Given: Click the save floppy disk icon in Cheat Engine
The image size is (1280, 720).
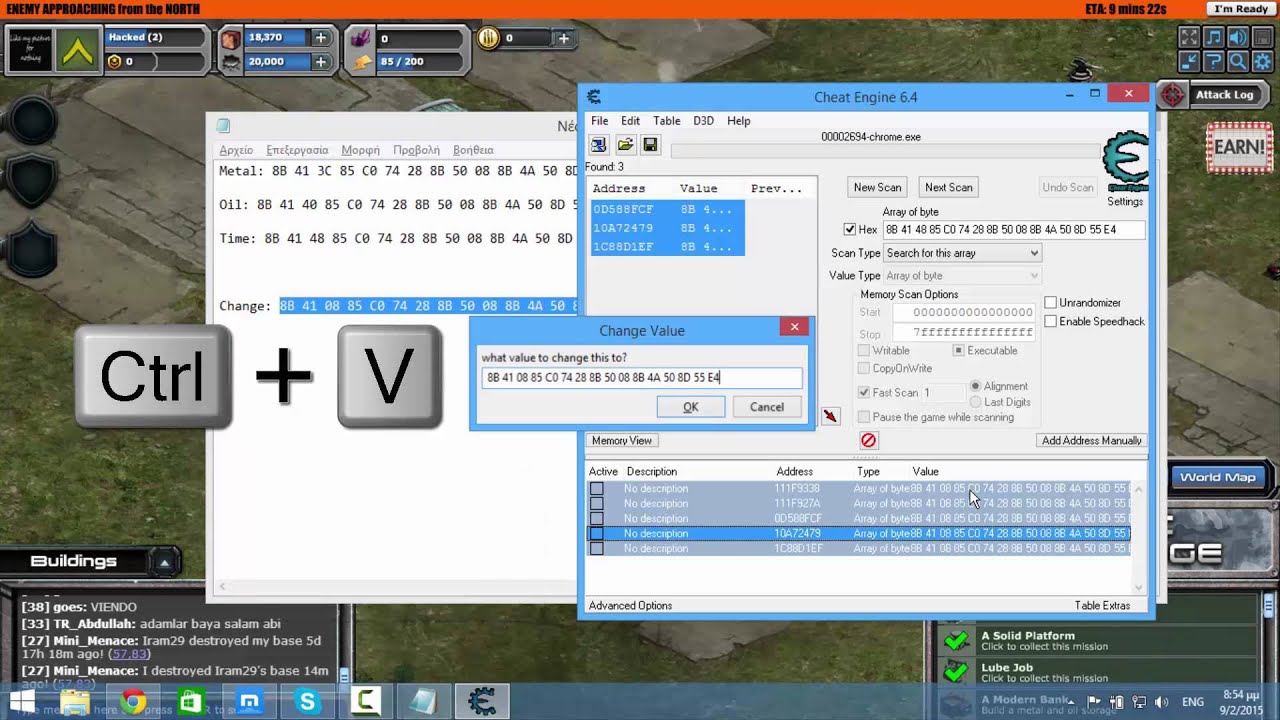Looking at the screenshot, I should pyautogui.click(x=650, y=145).
